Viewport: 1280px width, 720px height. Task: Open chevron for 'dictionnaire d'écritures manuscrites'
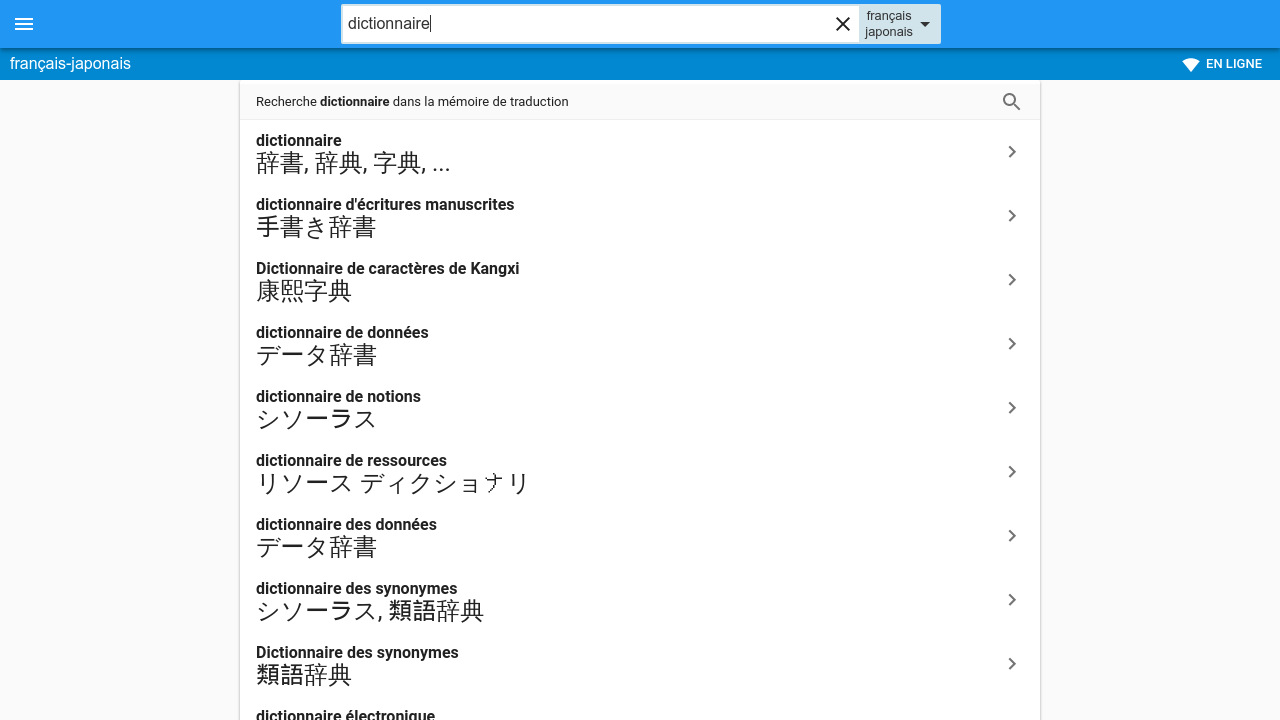coord(1012,216)
